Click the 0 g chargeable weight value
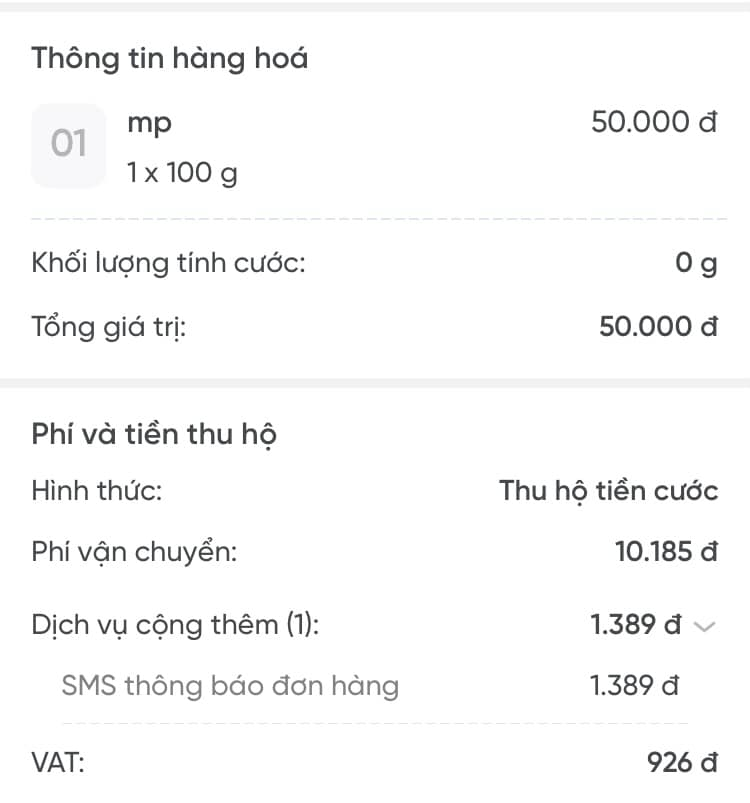Screen dimensions: 750x803 pos(696,265)
